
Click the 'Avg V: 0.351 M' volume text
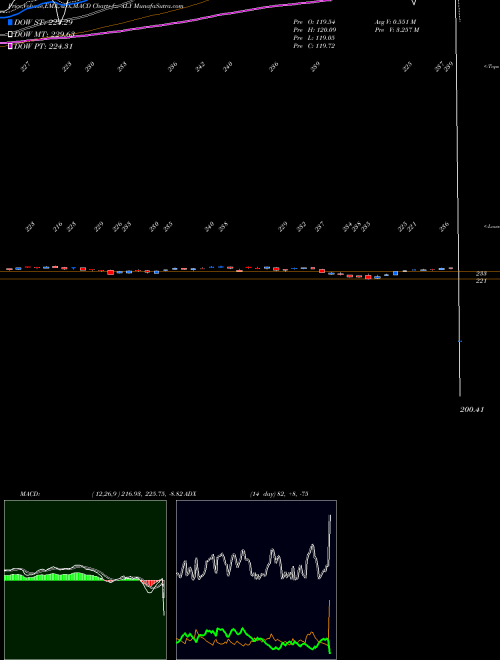pos(396,21)
